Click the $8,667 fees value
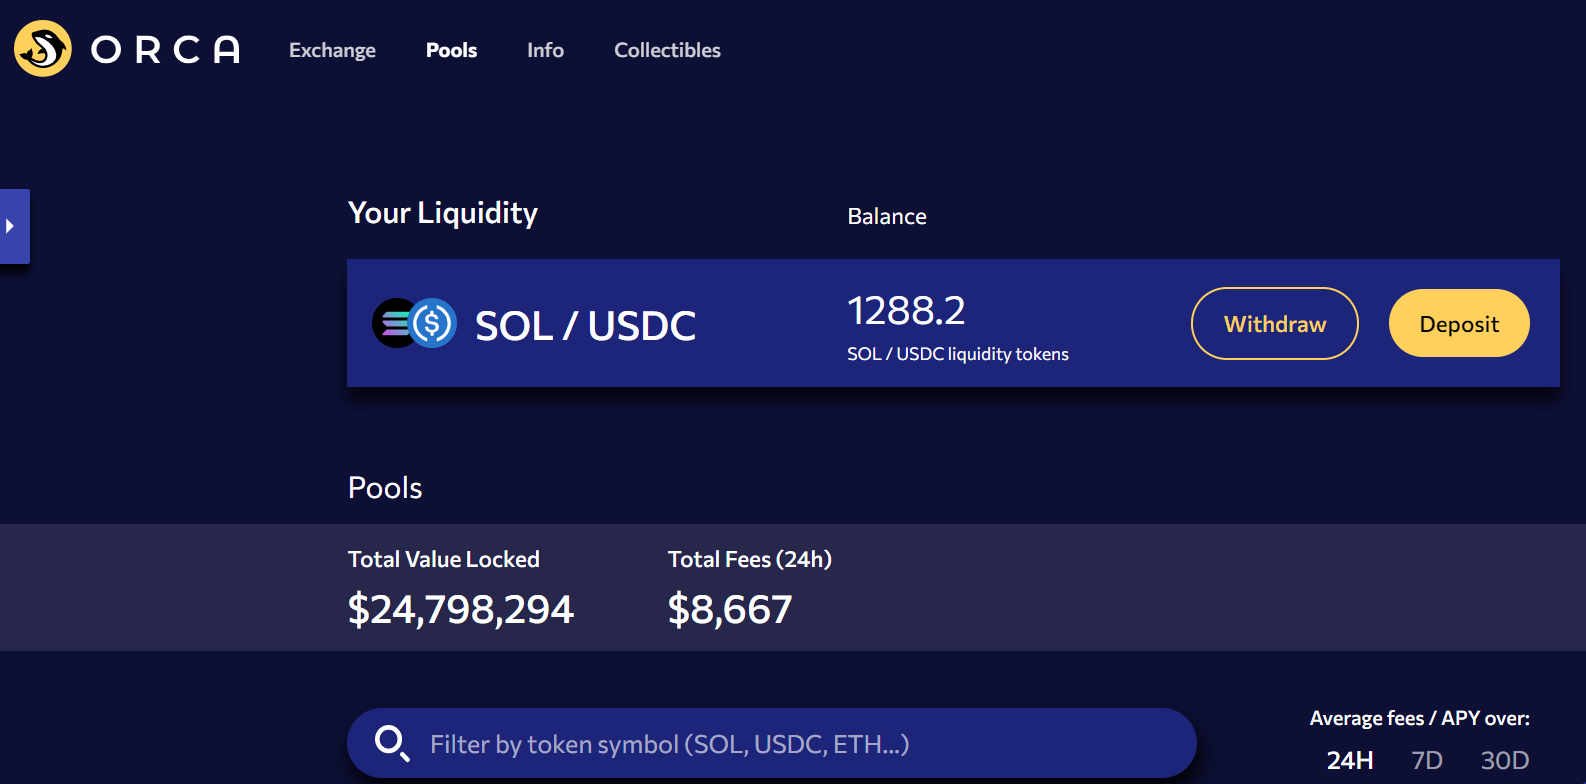The height and width of the screenshot is (784, 1586). click(x=730, y=609)
